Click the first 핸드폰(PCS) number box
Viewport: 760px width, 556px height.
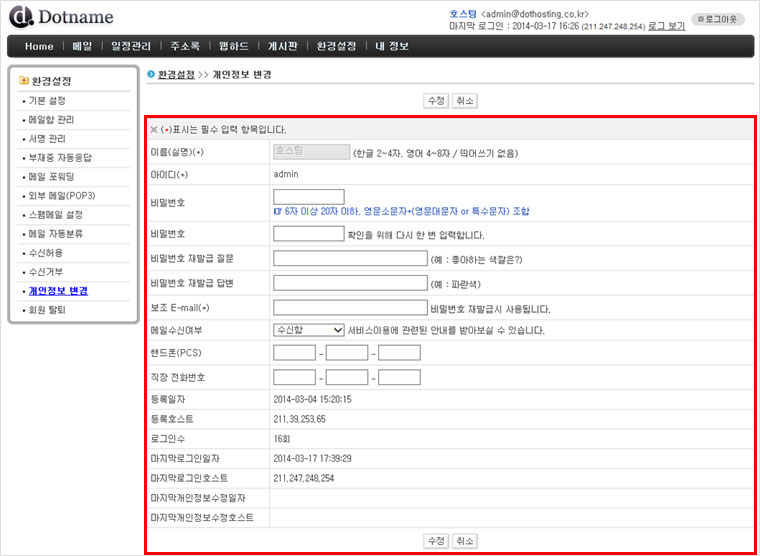294,353
